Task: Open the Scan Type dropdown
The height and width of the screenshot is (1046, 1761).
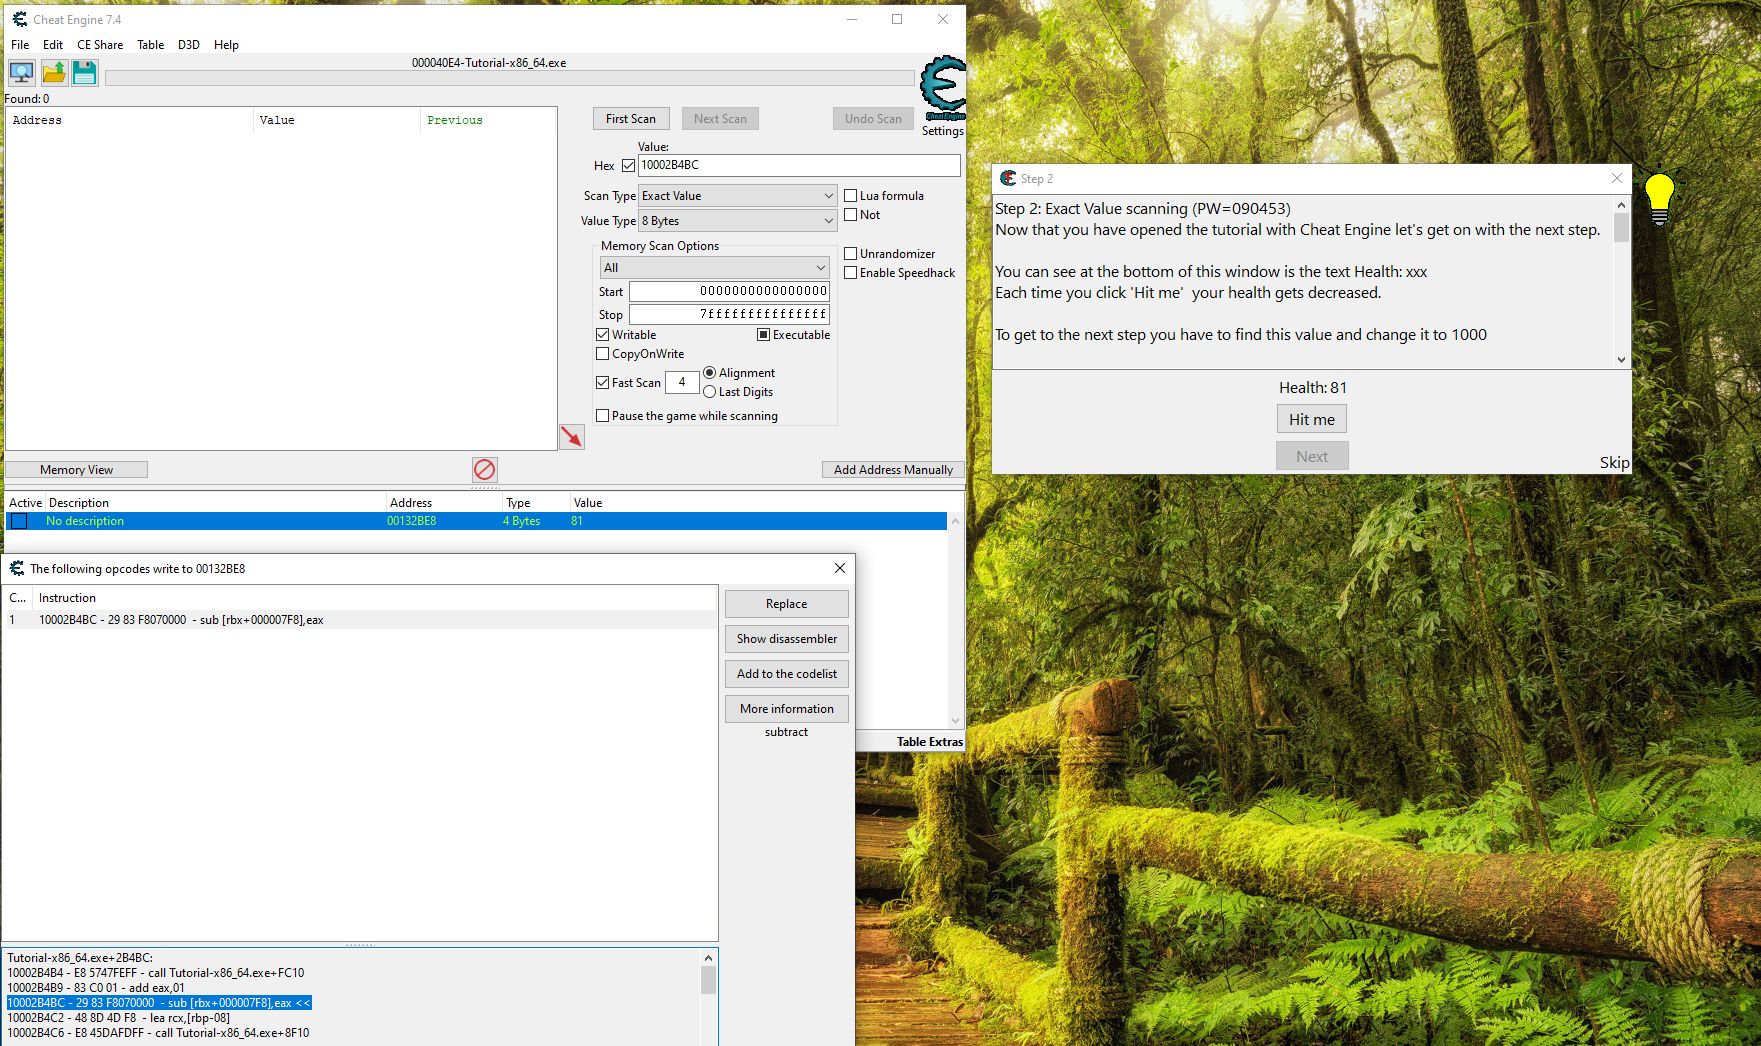Action: [737, 196]
